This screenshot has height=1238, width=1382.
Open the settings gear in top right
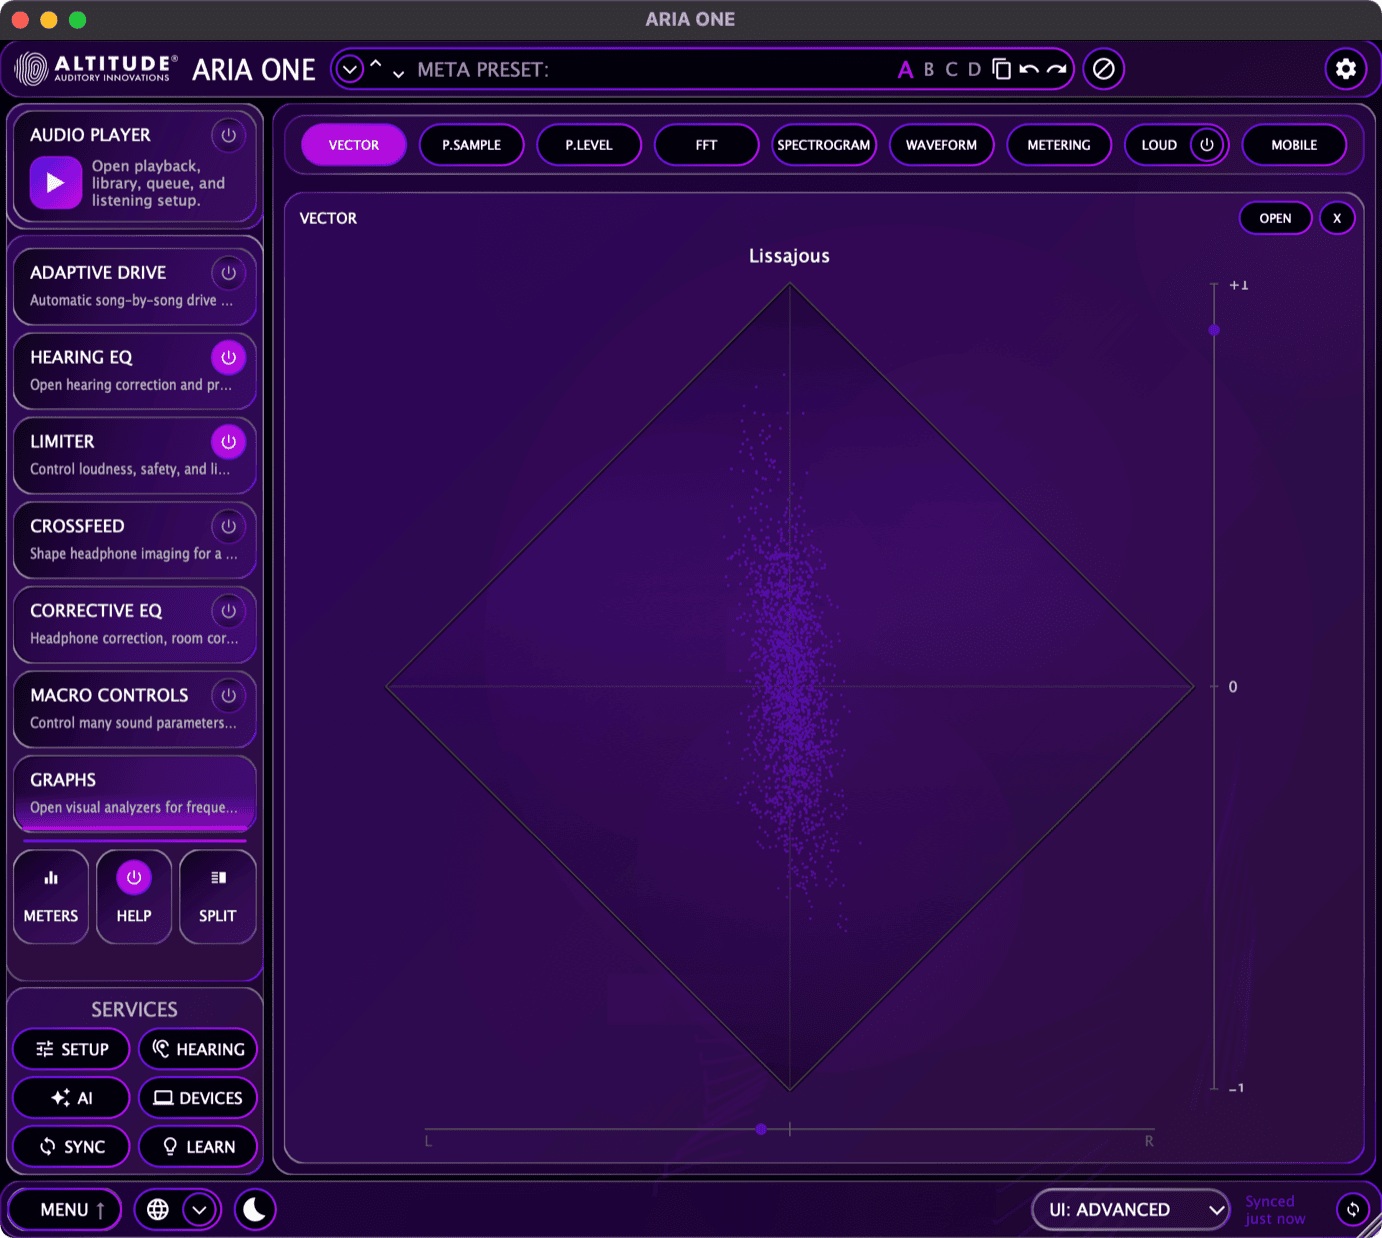coord(1345,69)
